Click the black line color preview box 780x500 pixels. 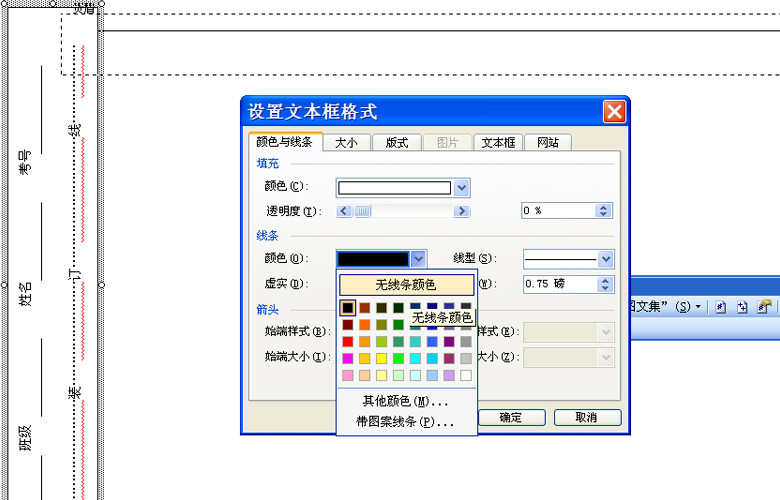[x=373, y=259]
